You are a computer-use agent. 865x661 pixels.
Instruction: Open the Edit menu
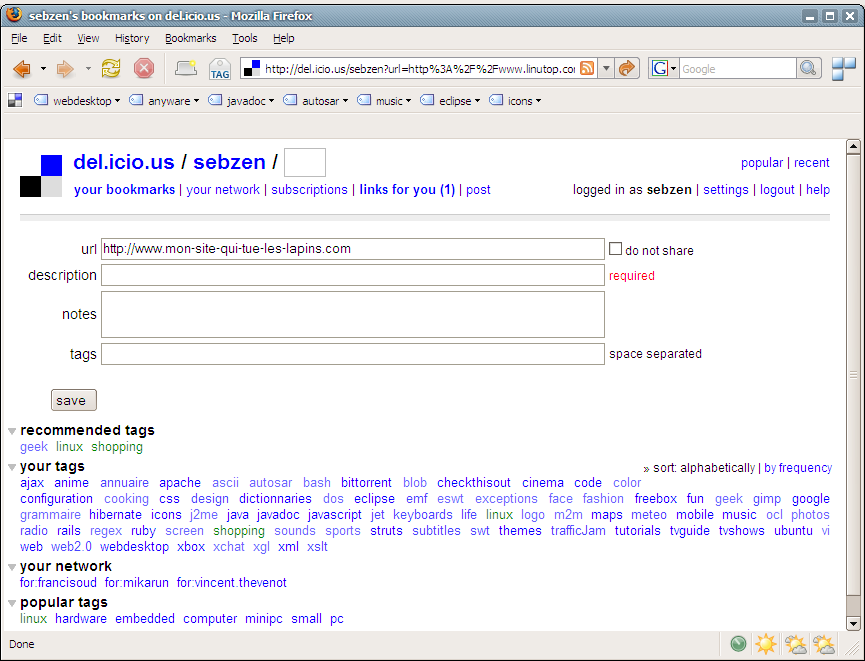click(x=52, y=38)
